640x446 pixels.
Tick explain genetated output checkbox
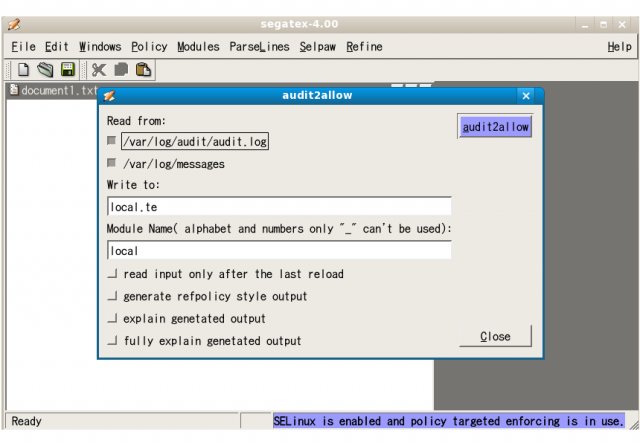(112, 318)
